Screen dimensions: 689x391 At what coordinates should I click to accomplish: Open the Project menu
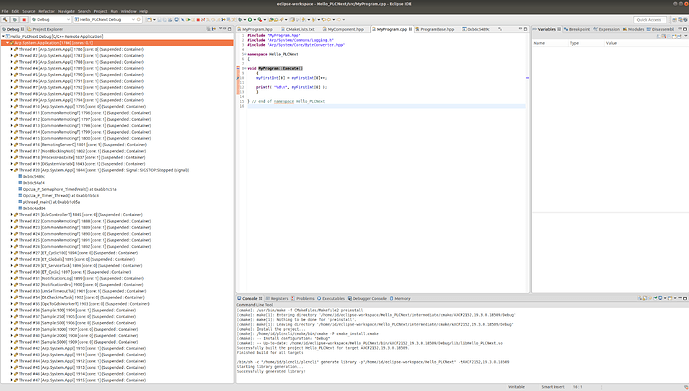[100, 11]
